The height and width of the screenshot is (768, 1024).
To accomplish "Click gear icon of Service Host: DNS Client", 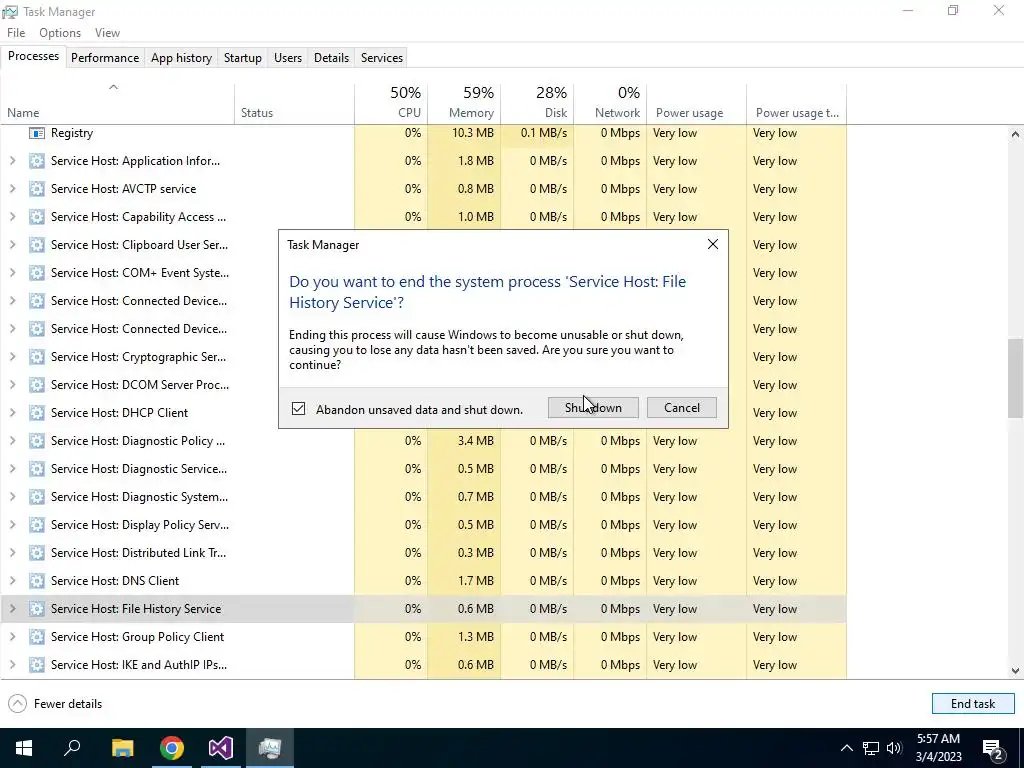I will [x=37, y=581].
